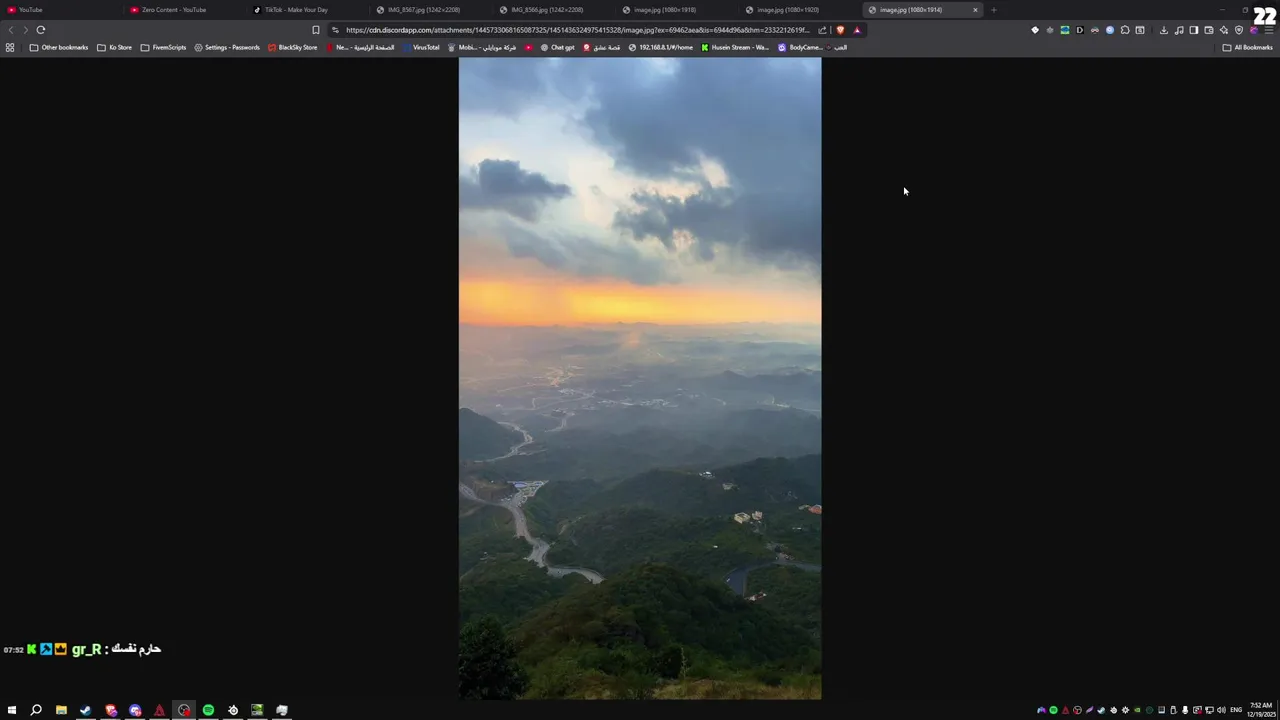Click the sunset mountain image
The height and width of the screenshot is (720, 1280).
640,378
